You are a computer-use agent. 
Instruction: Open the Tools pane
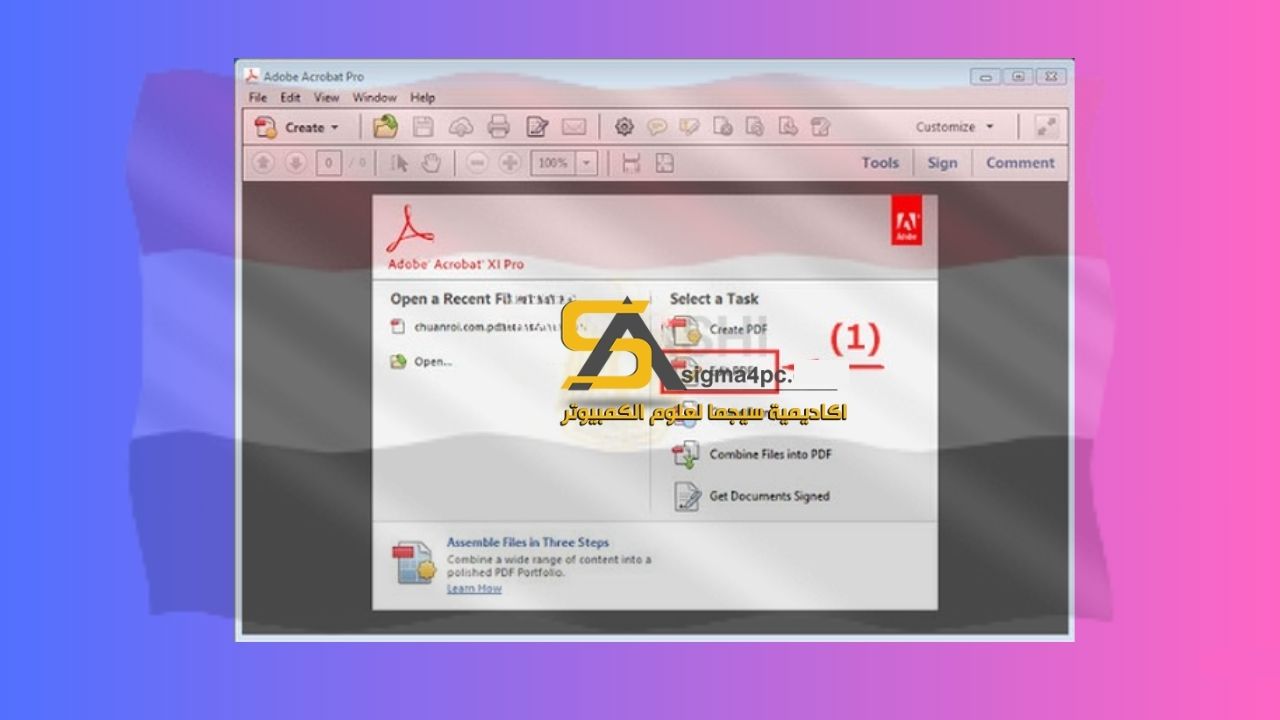pyautogui.click(x=880, y=163)
